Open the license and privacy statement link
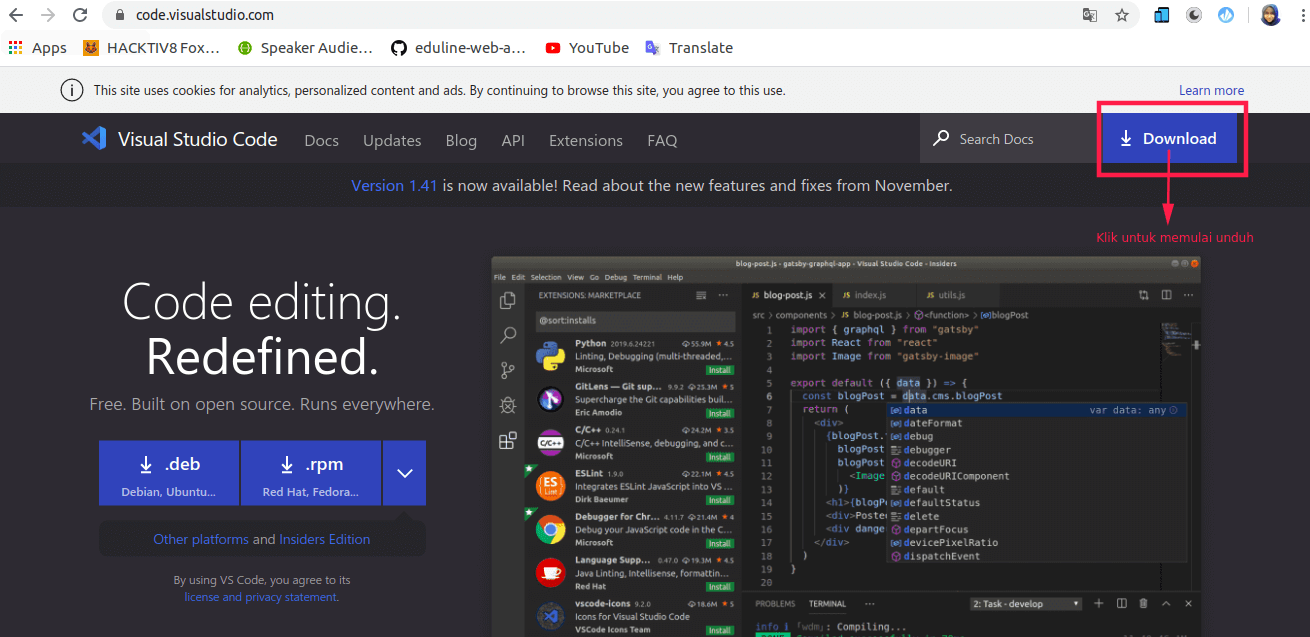1310x637 pixels. [261, 597]
